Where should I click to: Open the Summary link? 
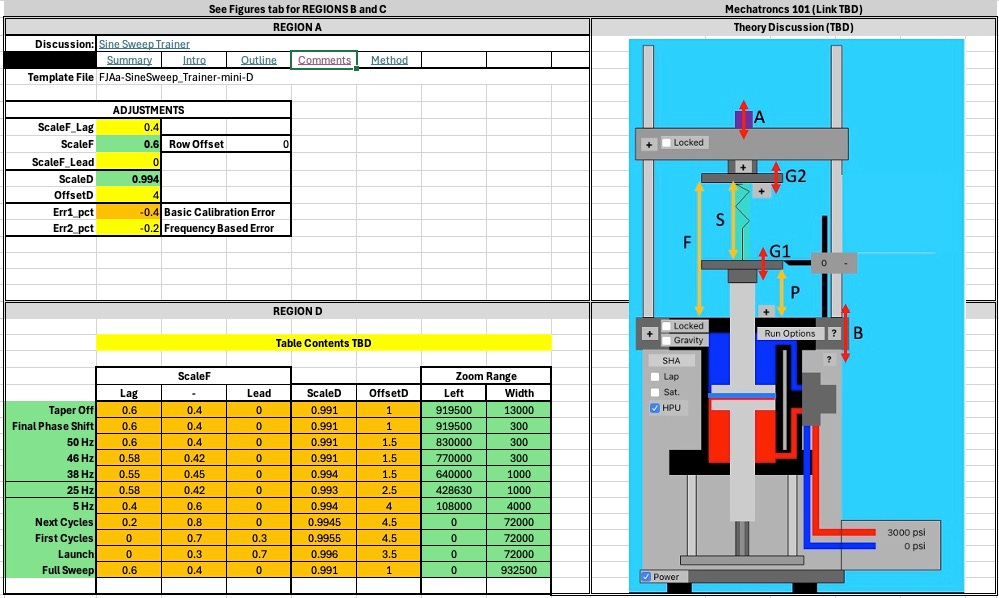tap(129, 60)
